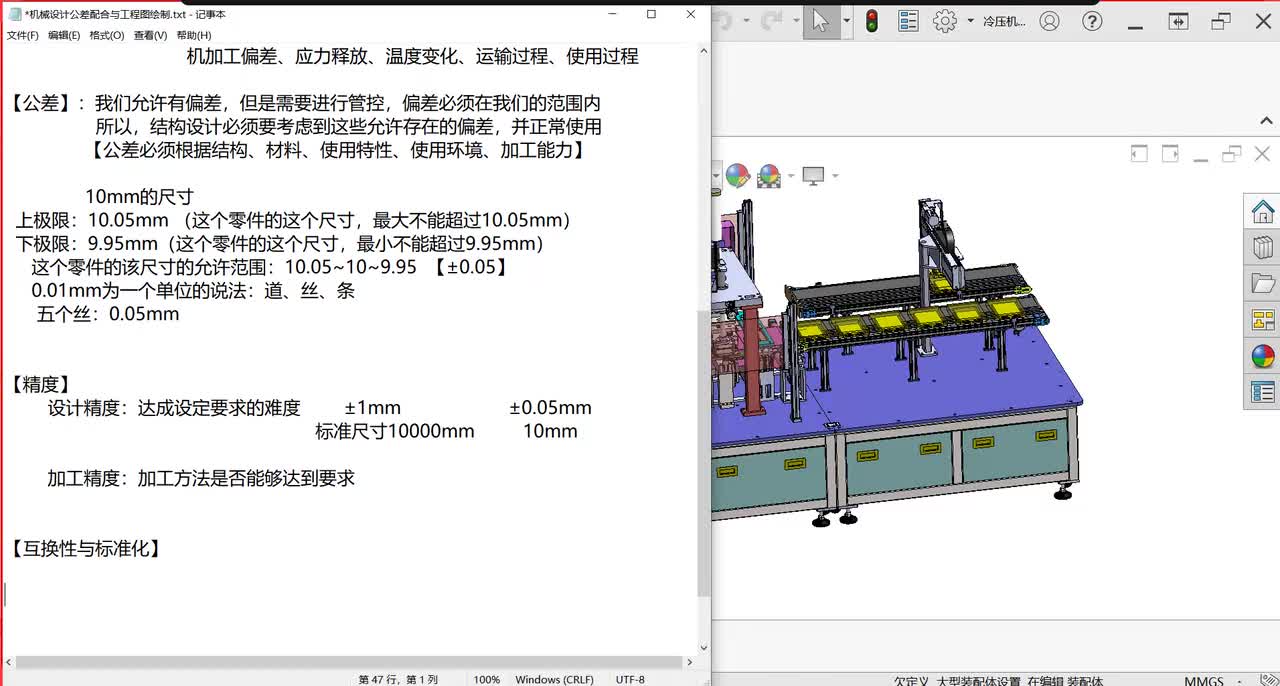Open View Palette icon in task pane

(x=1262, y=320)
